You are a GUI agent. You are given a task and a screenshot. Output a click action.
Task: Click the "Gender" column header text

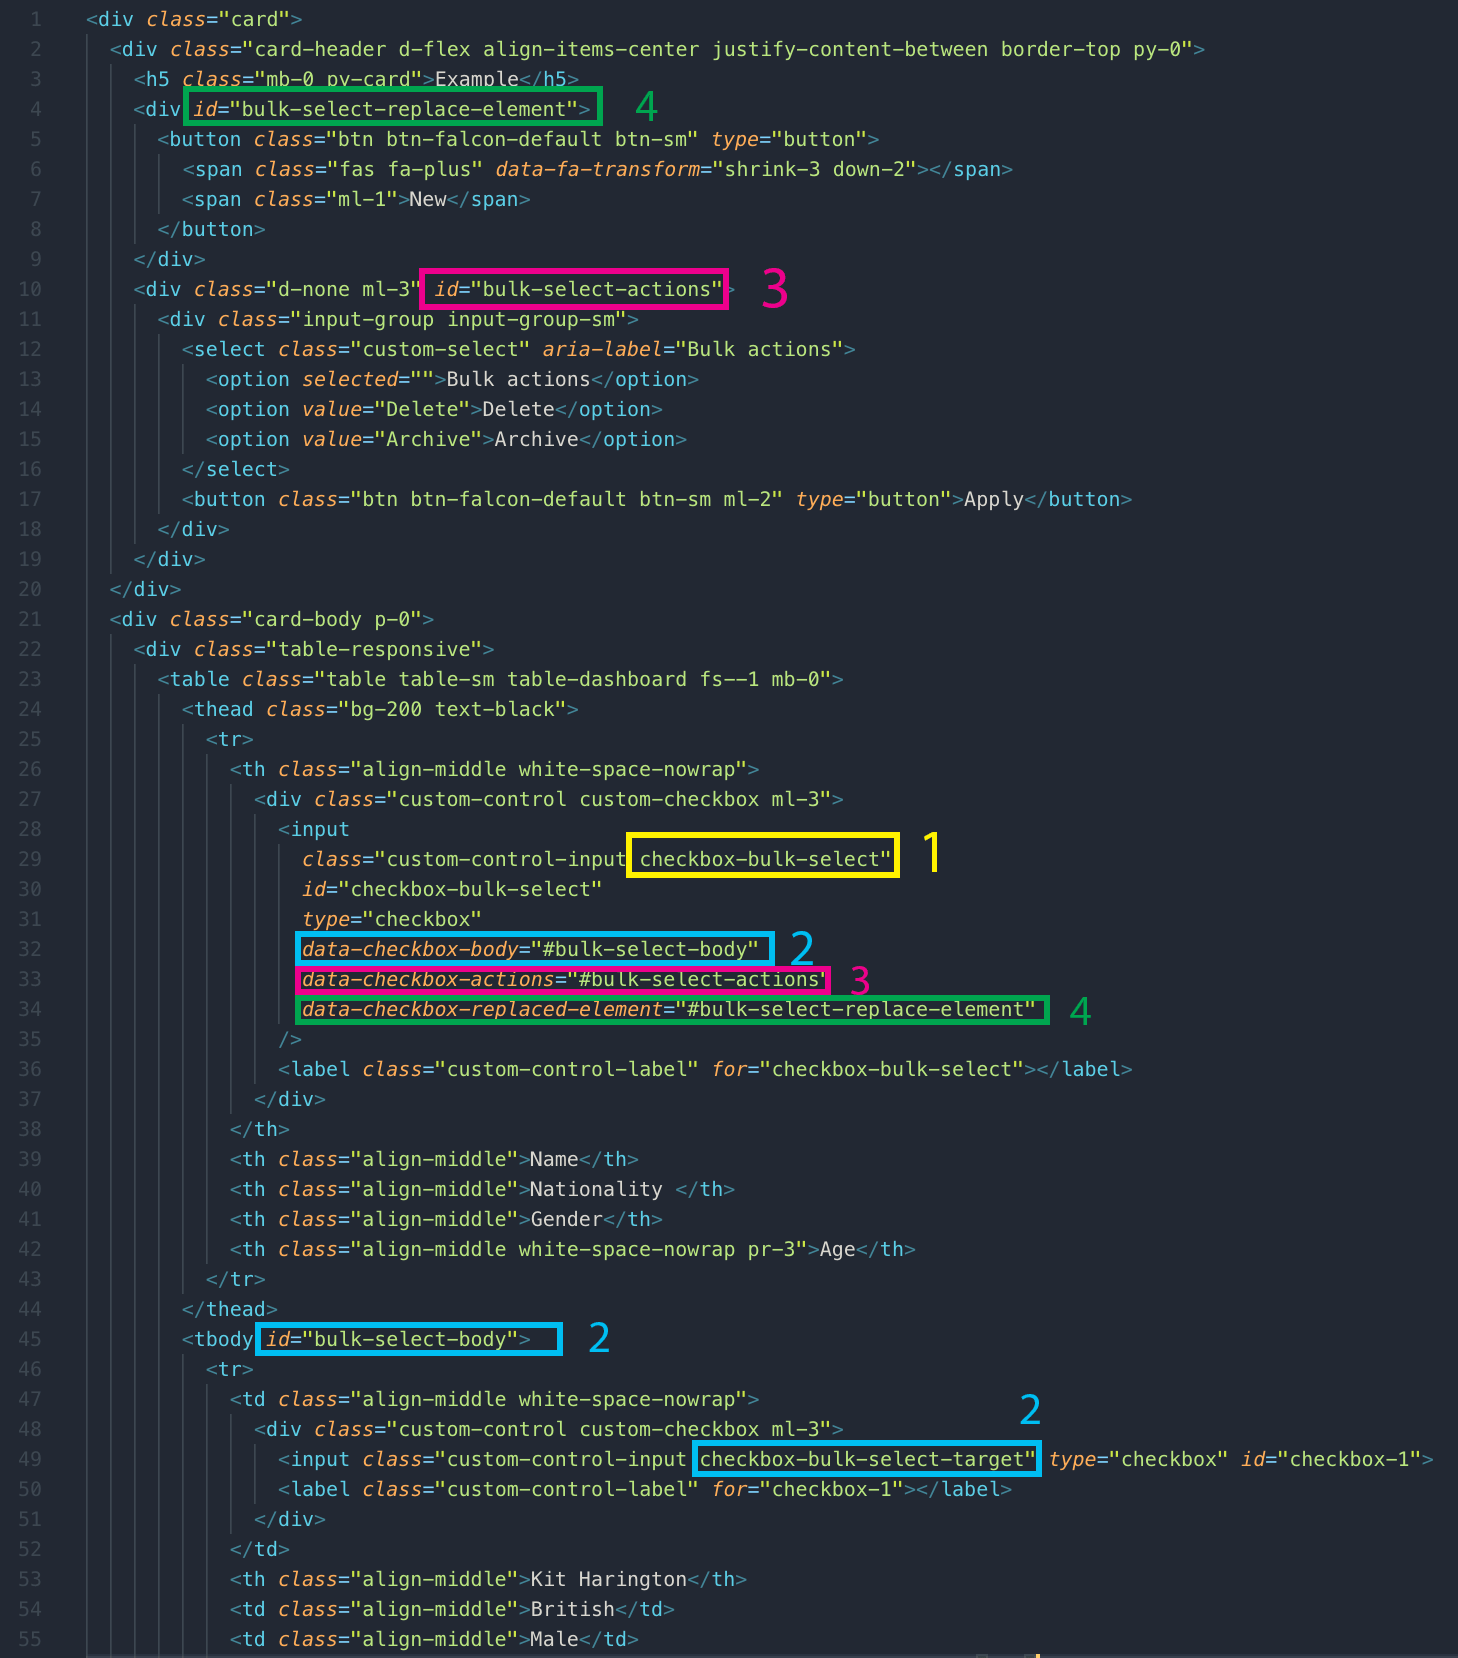[566, 1219]
